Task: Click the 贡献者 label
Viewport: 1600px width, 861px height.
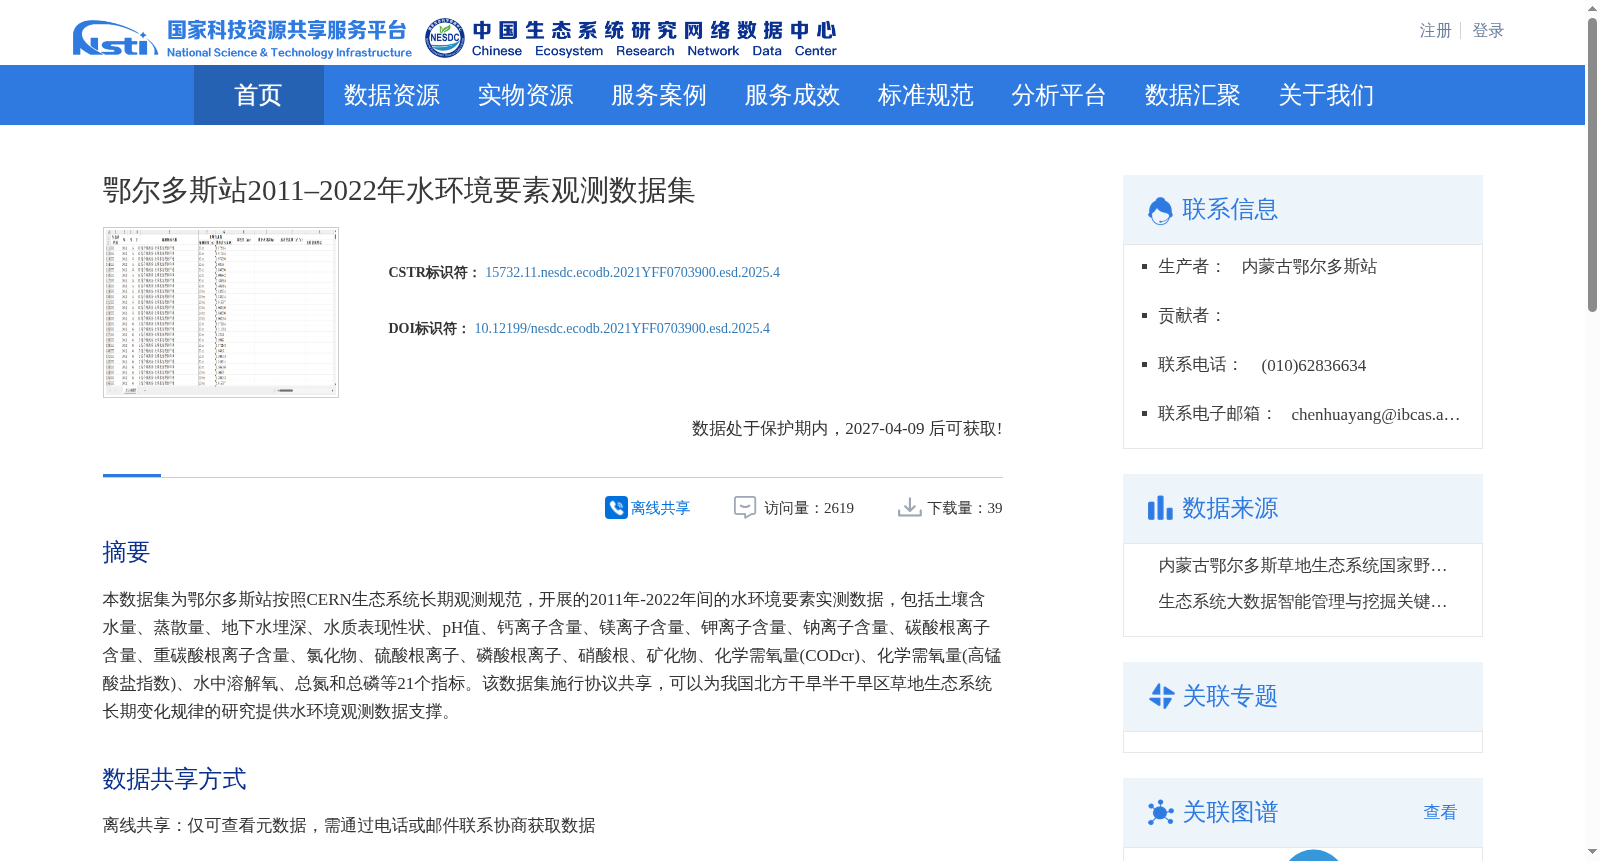Action: 1191,316
